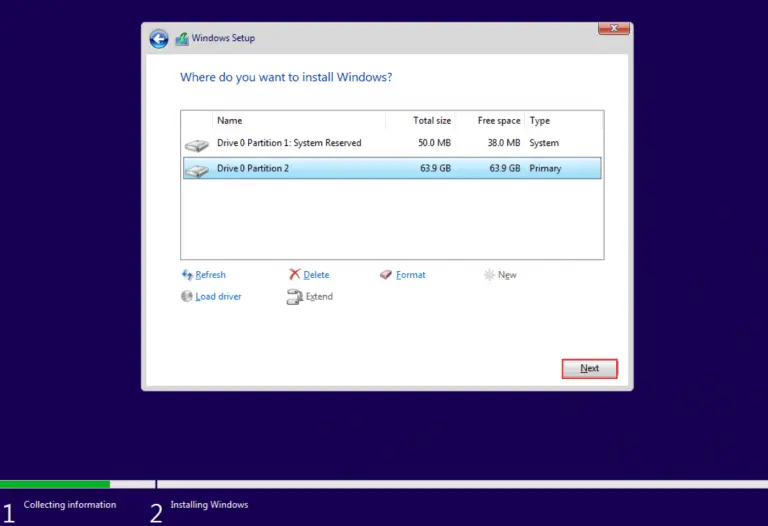This screenshot has width=768, height=526.
Task: Click the Installing Windows step label
Action: pyautogui.click(x=209, y=504)
